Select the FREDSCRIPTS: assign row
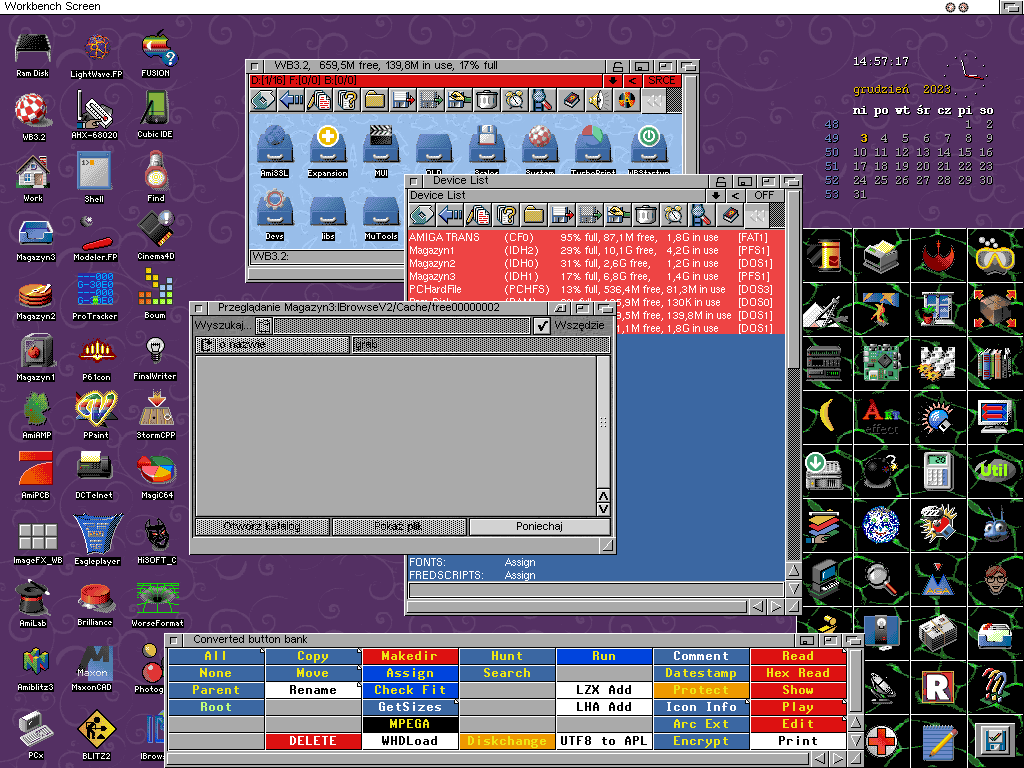 [596, 575]
